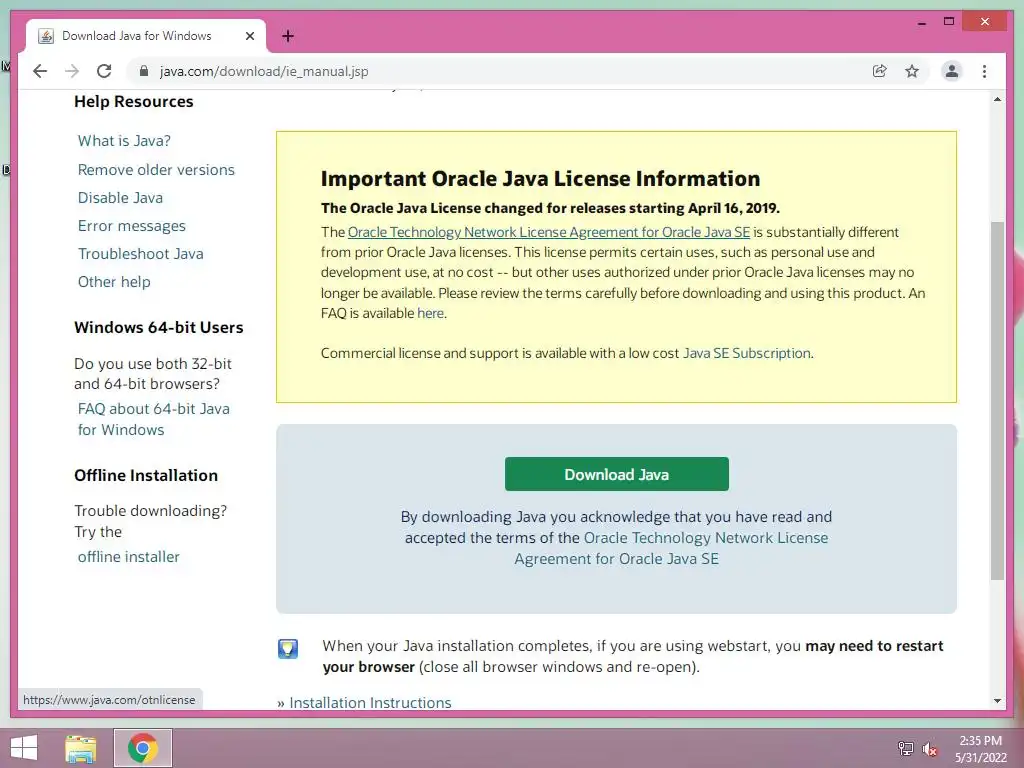Open the Chrome profile avatar
The image size is (1024, 768).
952,71
